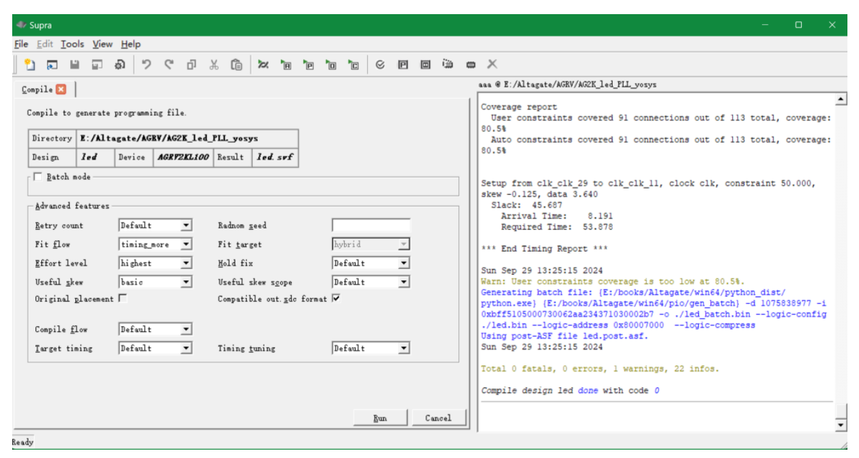Click the disabled Fit target hybrid dropdown

click(371, 244)
